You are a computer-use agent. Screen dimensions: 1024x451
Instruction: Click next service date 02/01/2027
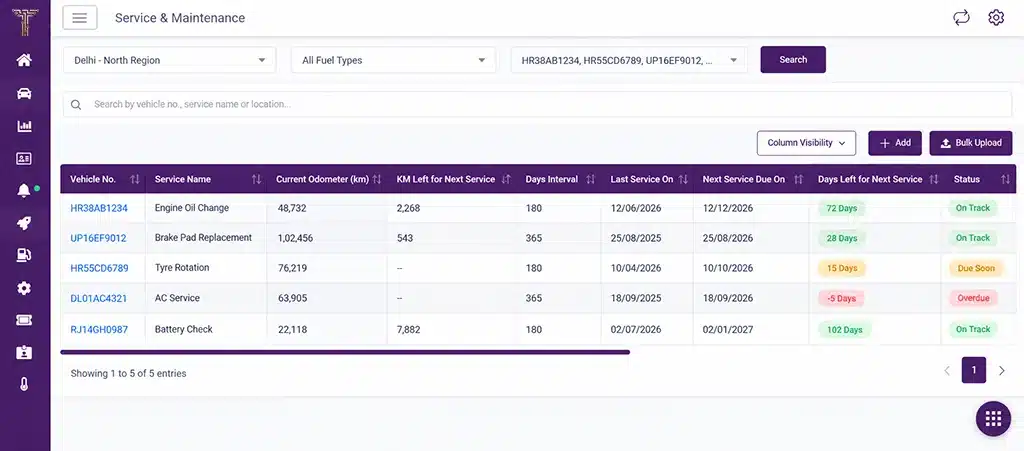point(728,330)
